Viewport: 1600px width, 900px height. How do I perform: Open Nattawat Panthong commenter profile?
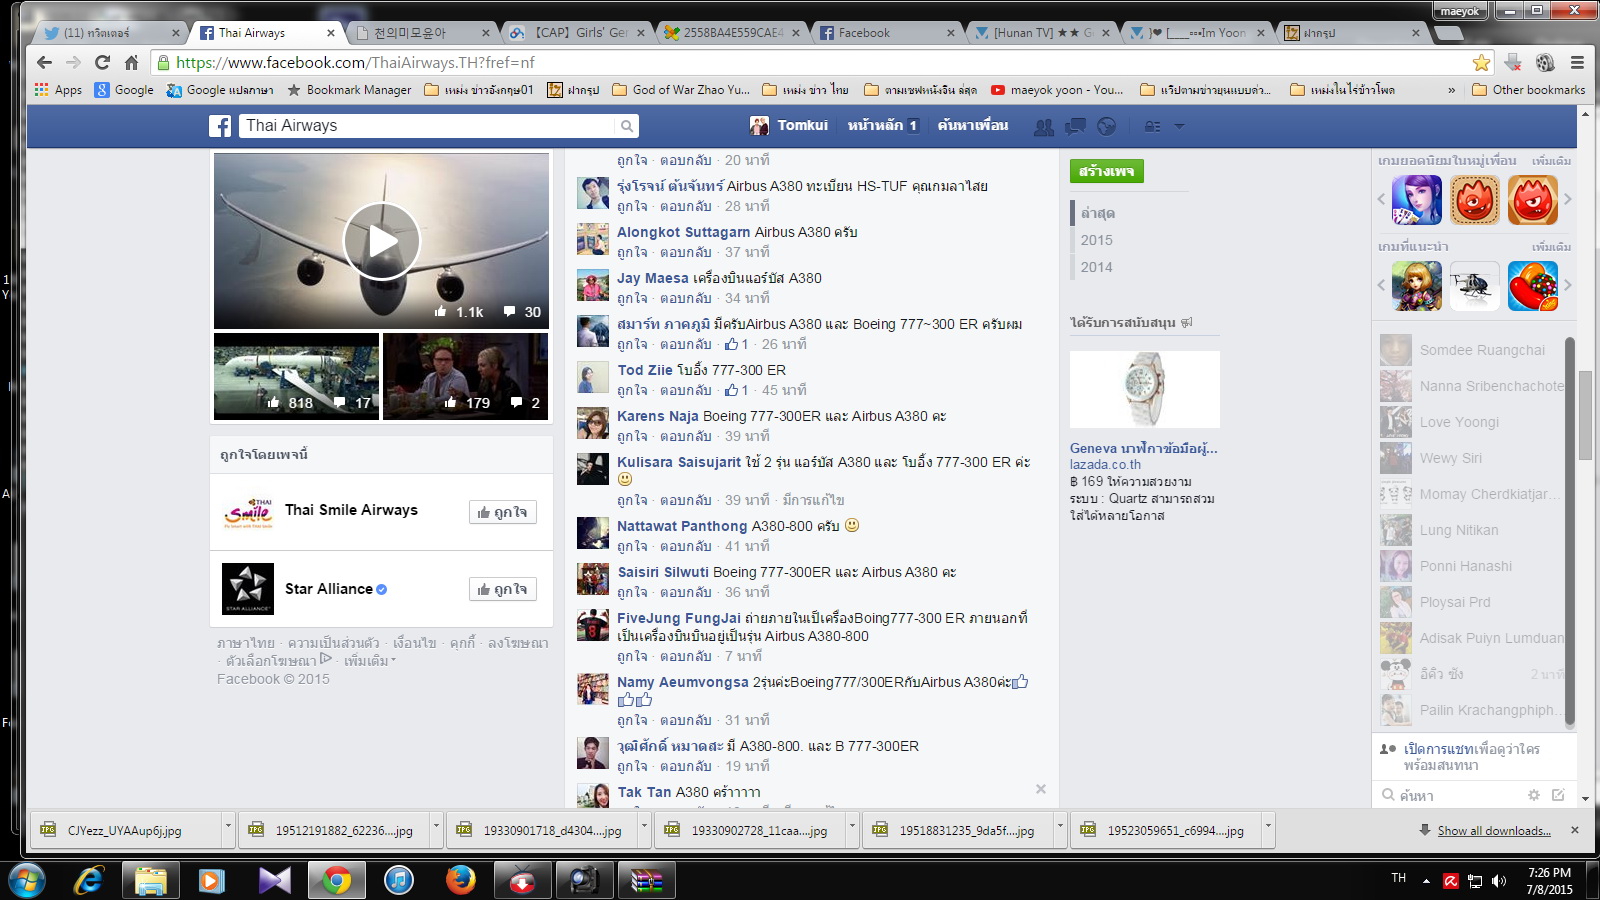(x=682, y=526)
